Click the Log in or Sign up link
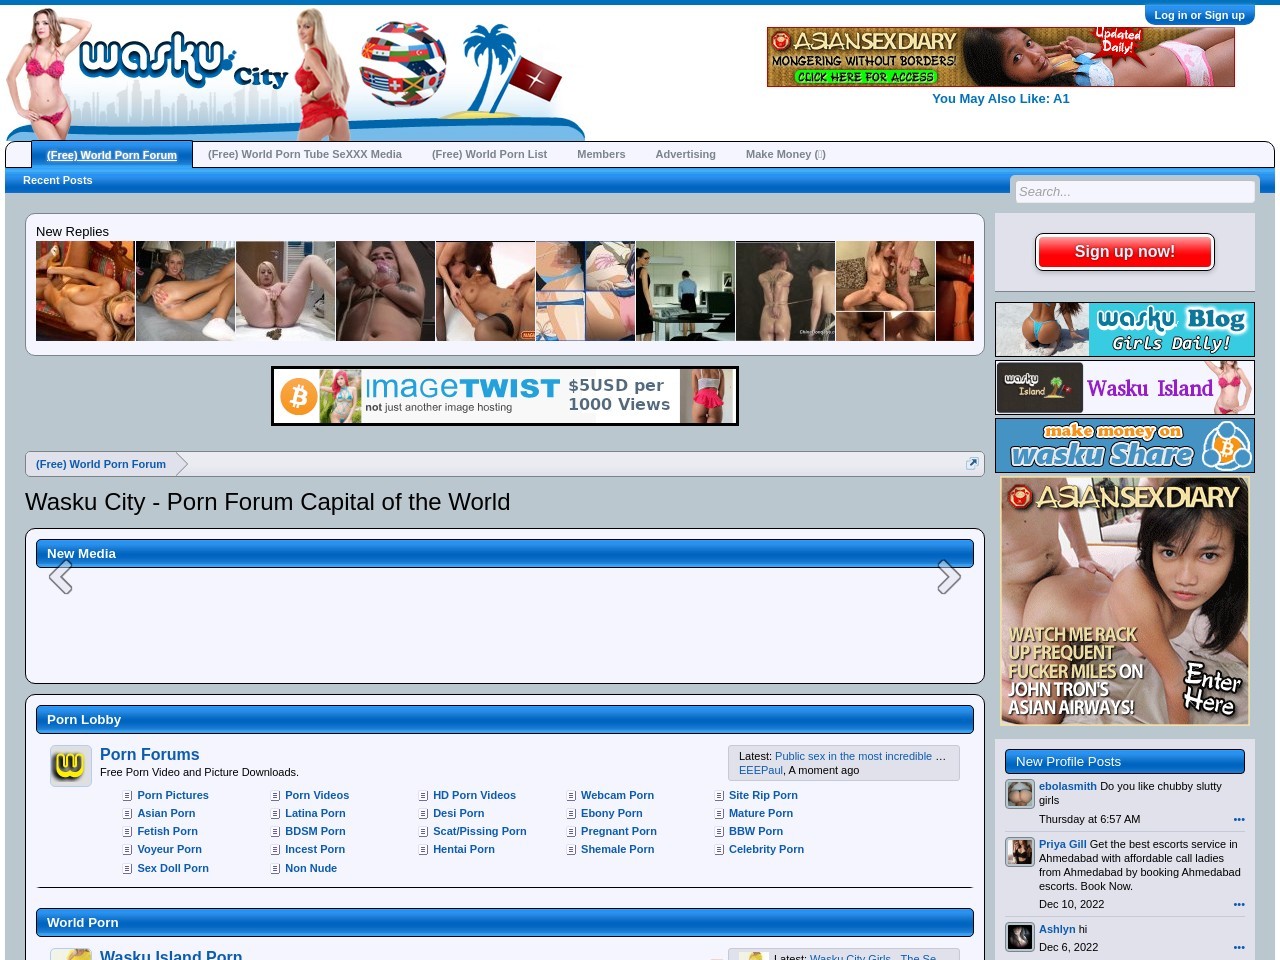This screenshot has height=960, width=1280. coord(1199,15)
